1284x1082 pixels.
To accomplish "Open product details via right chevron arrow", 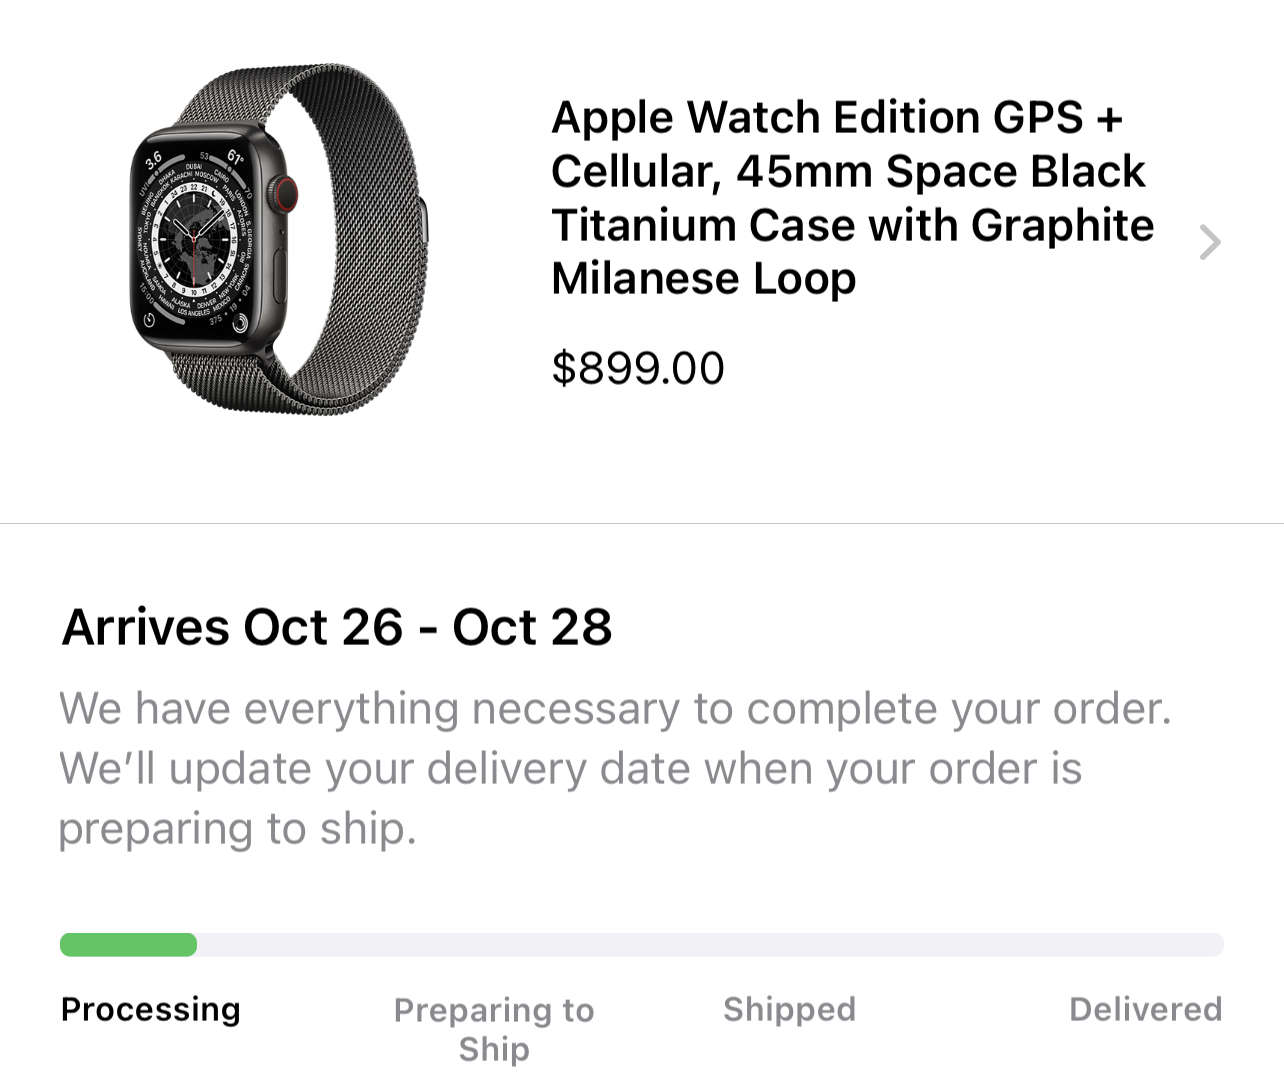I will click(x=1210, y=242).
